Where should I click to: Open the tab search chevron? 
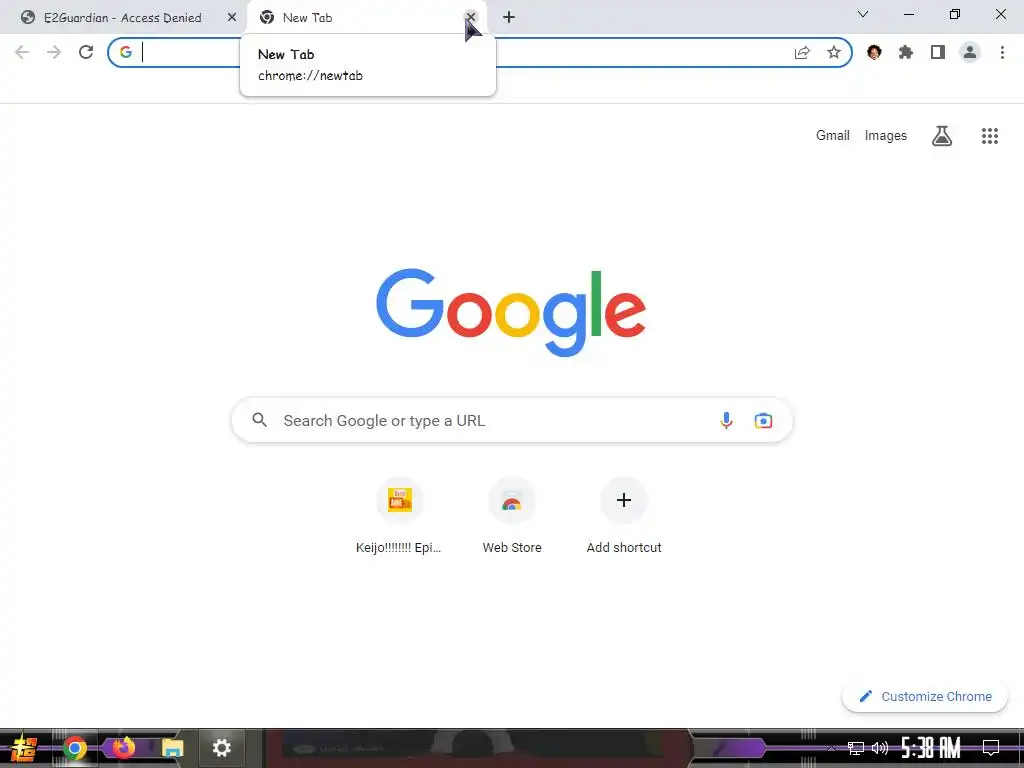tap(863, 14)
